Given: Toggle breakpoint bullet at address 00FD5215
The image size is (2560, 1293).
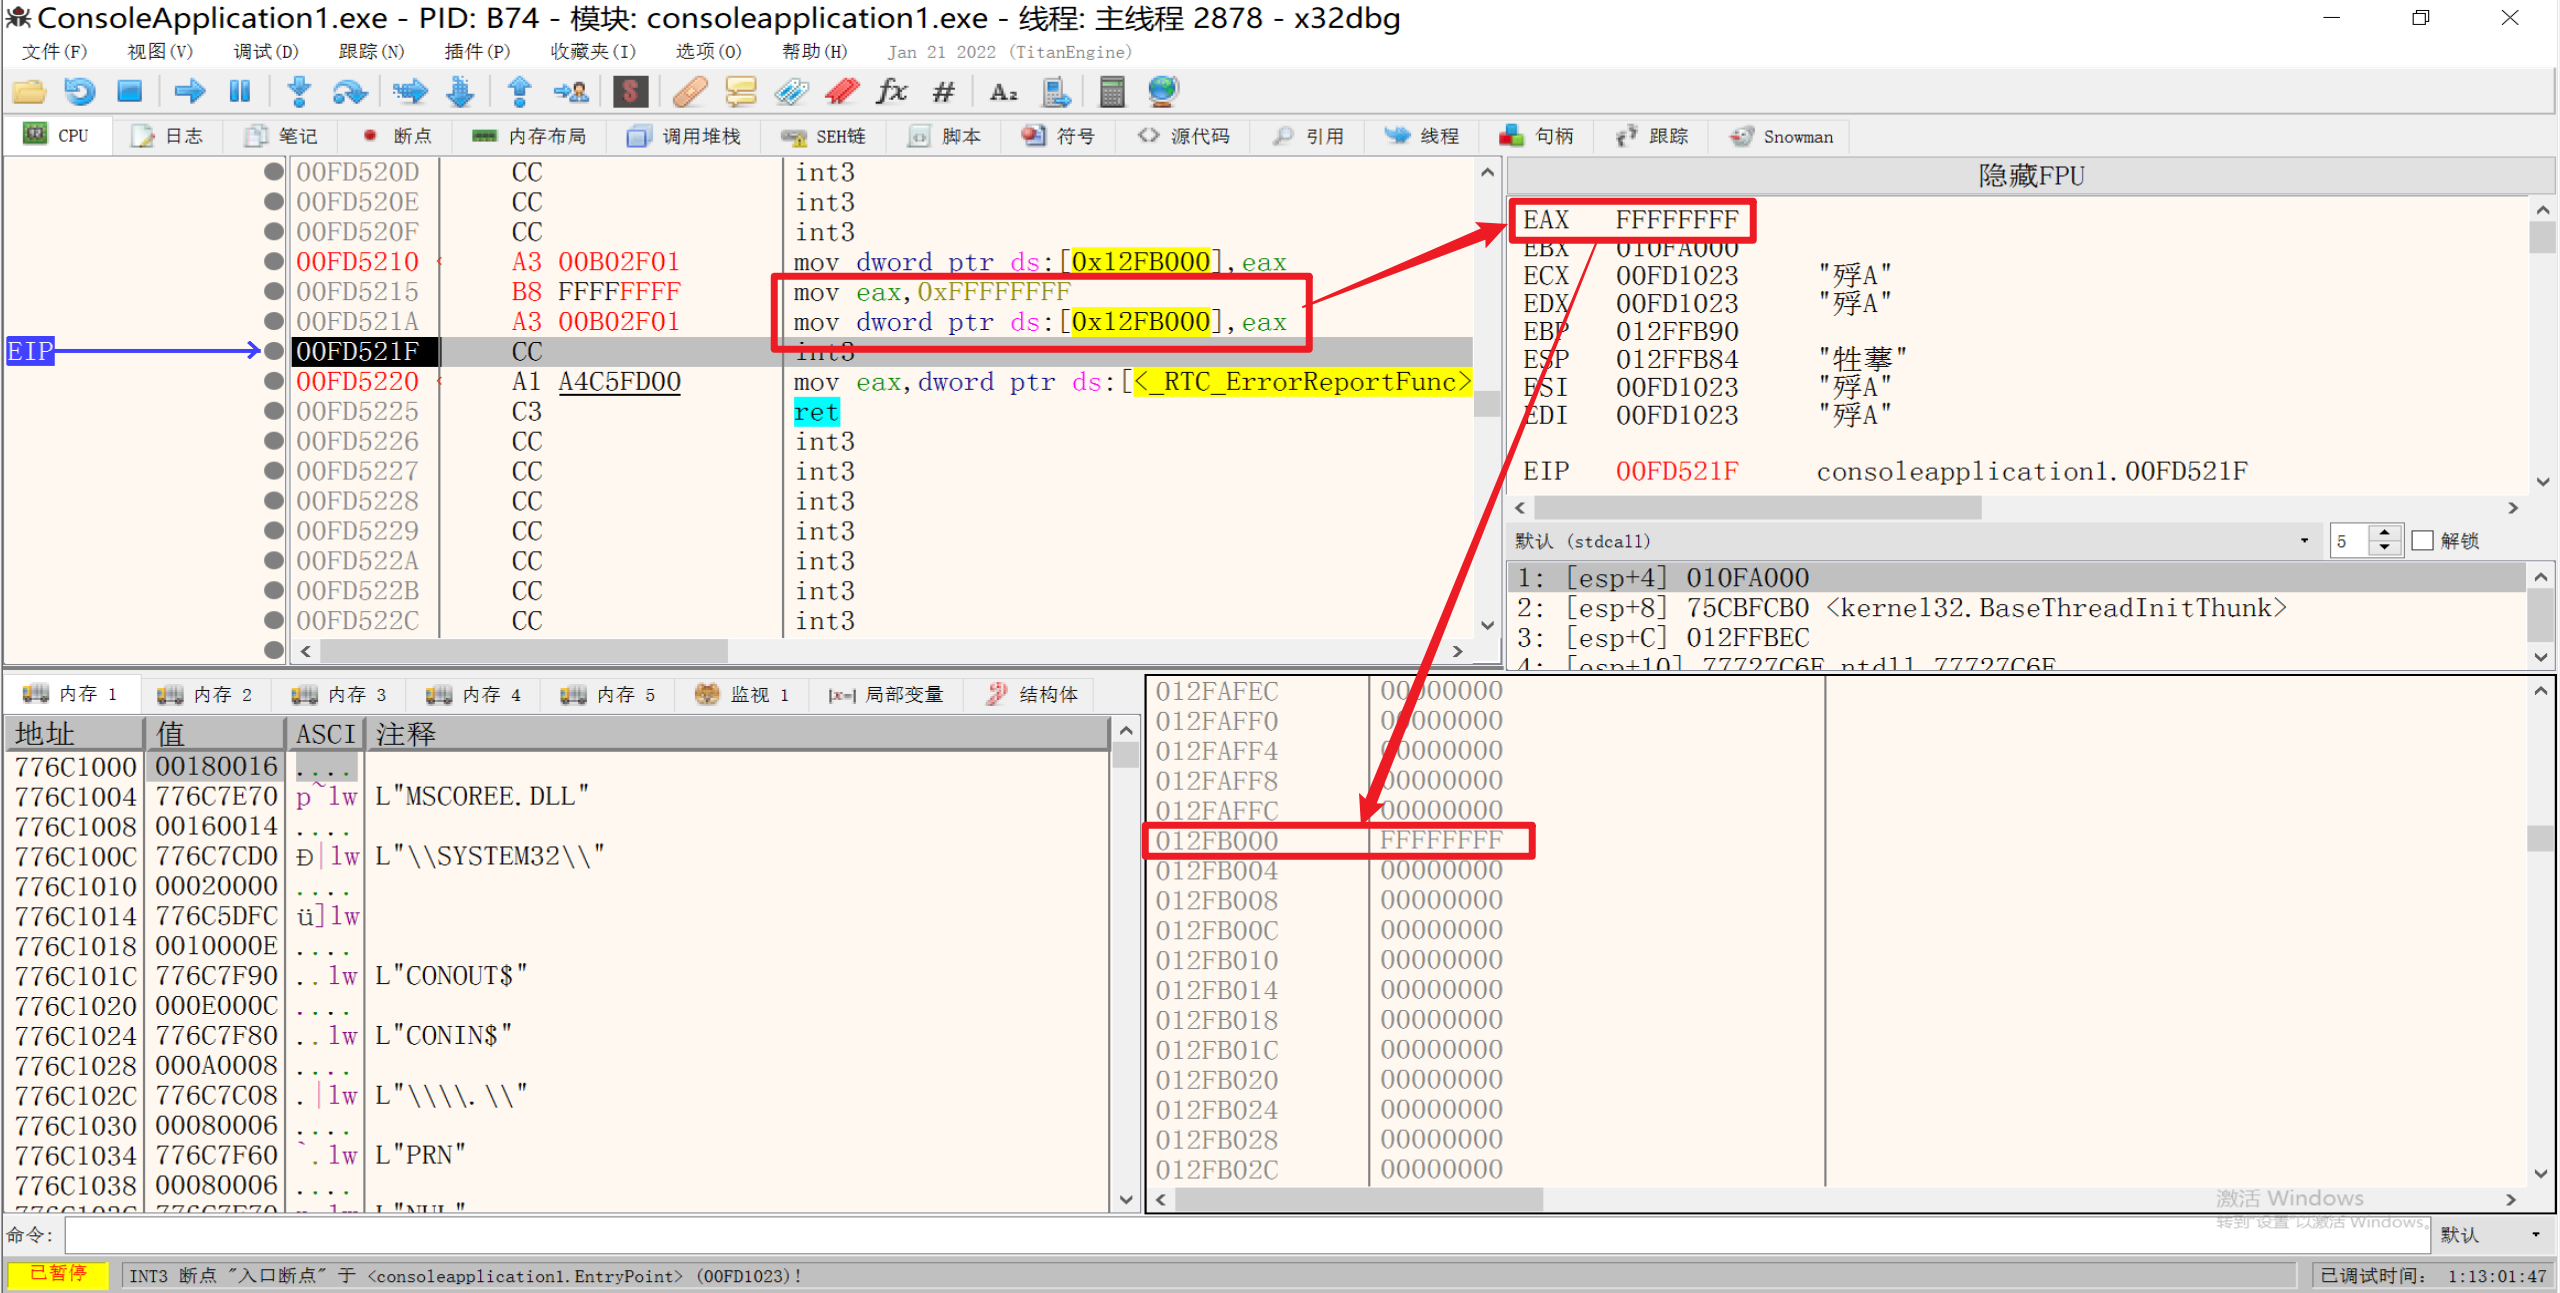Looking at the screenshot, I should click(x=273, y=291).
